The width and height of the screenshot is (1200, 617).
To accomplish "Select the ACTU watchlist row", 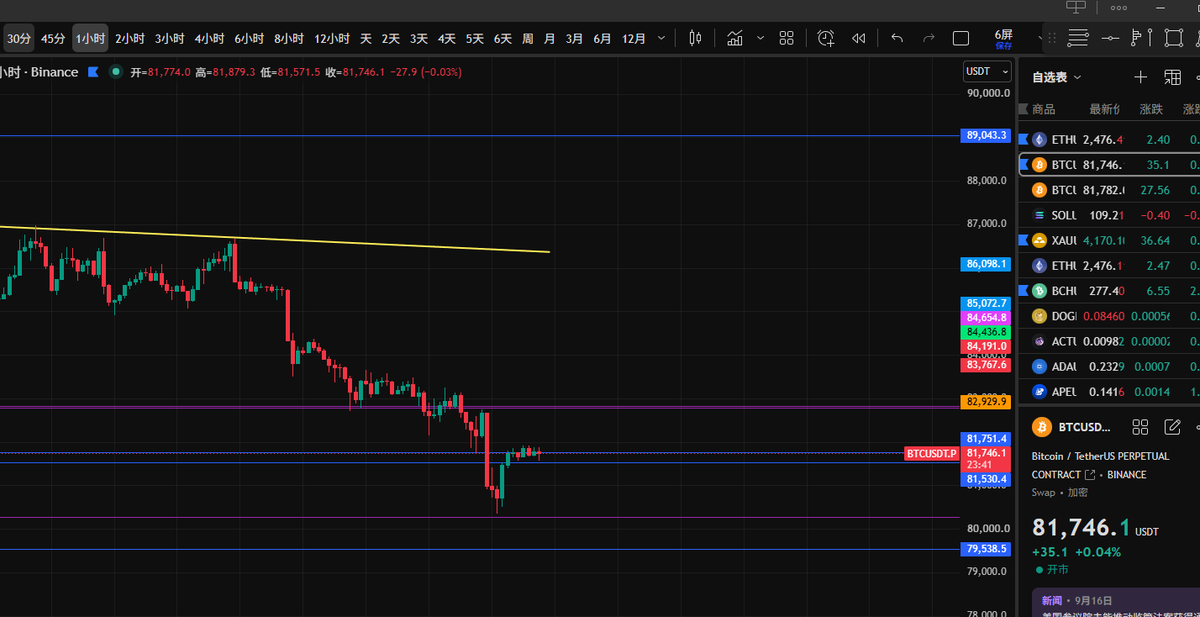I will coord(1109,341).
